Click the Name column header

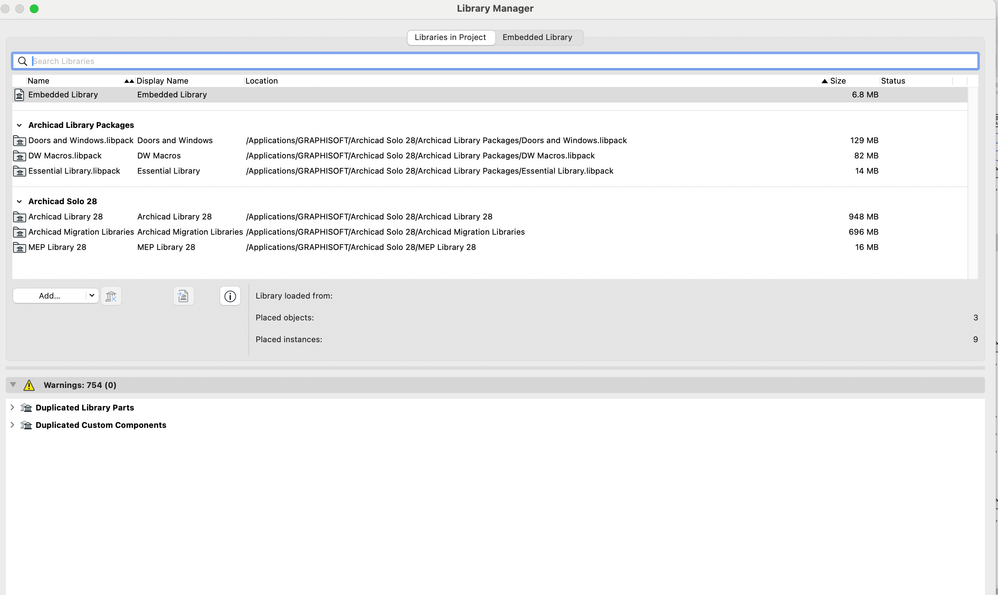(39, 81)
